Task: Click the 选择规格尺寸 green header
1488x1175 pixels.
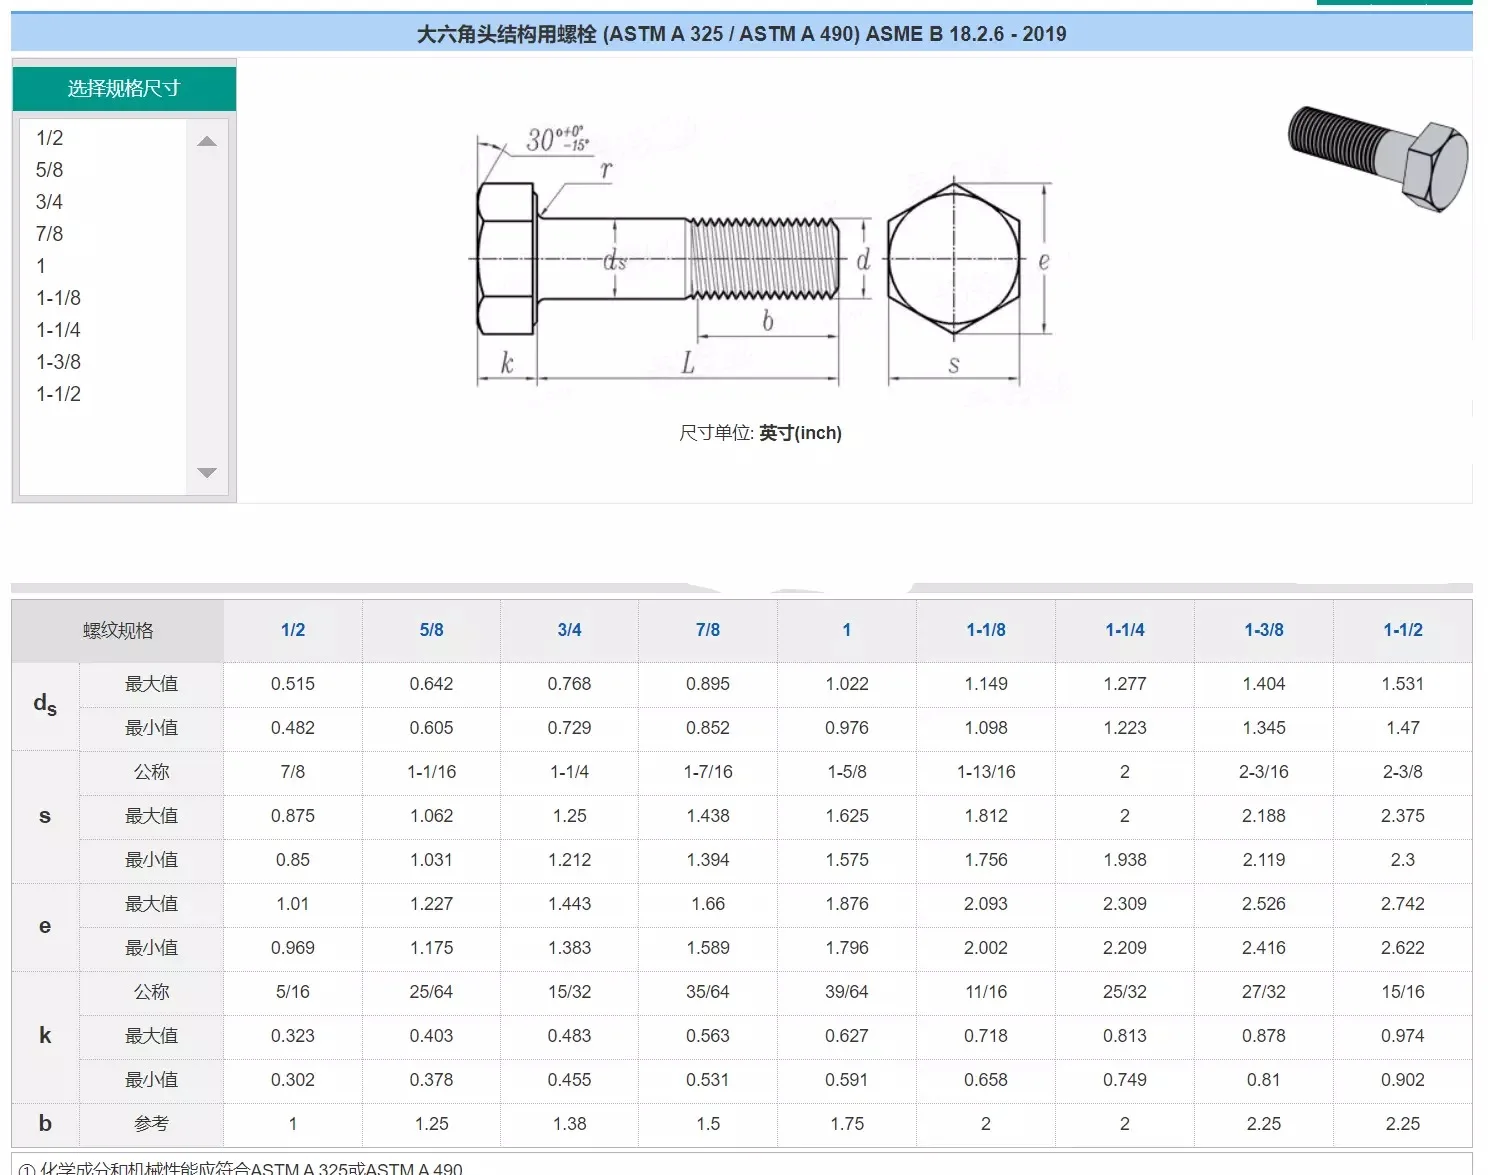Action: tap(124, 88)
